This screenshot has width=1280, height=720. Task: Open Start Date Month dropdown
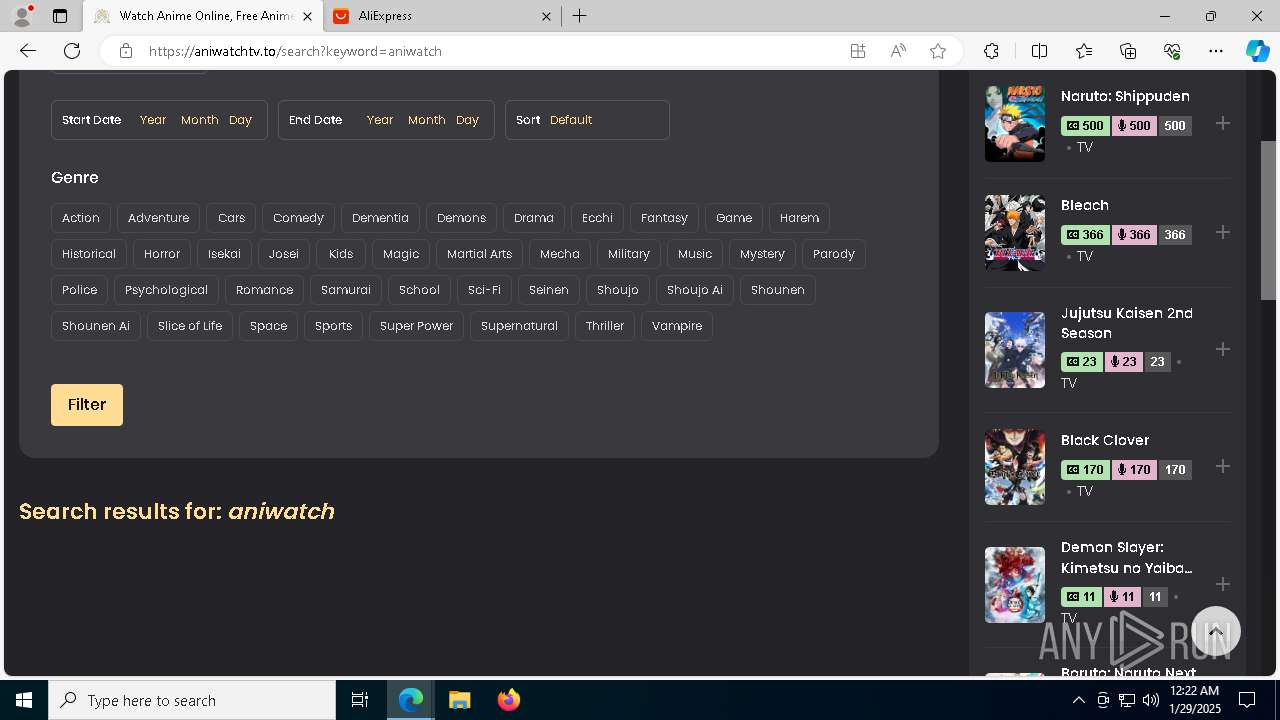tap(199, 120)
